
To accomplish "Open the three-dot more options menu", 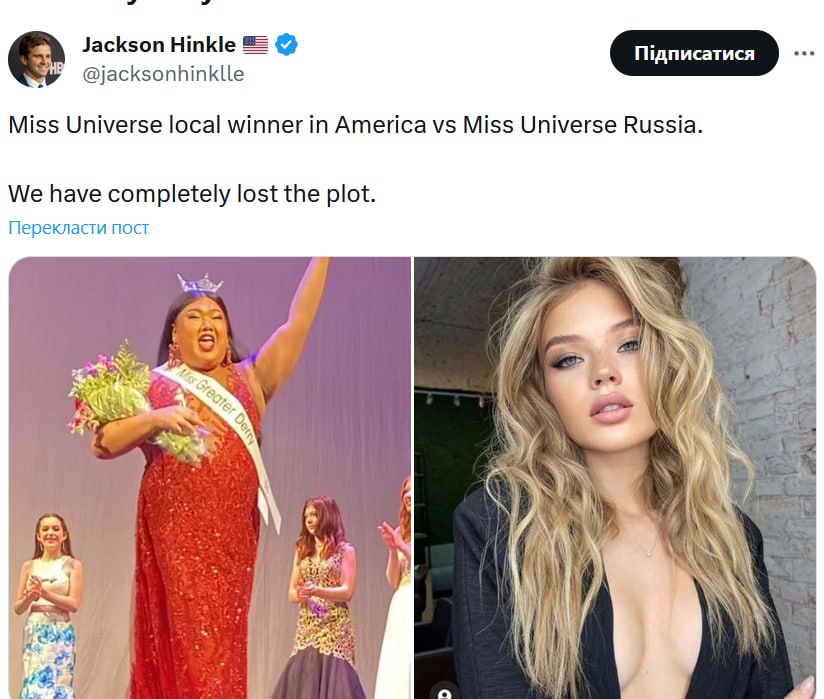I will coord(804,53).
